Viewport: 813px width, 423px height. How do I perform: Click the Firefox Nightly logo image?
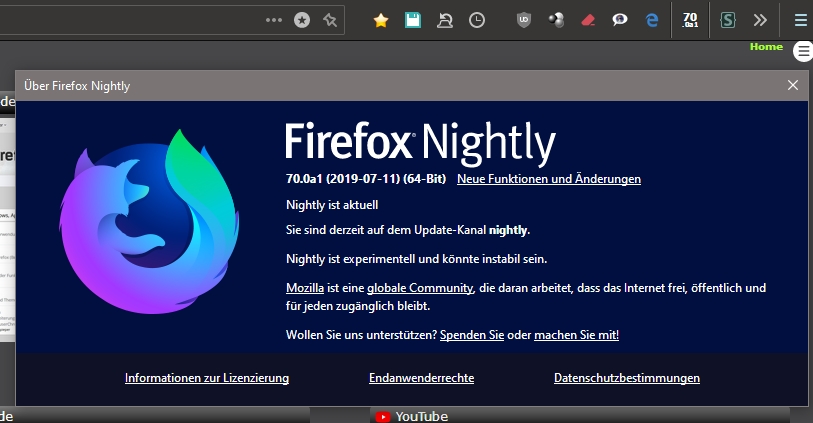click(x=149, y=222)
